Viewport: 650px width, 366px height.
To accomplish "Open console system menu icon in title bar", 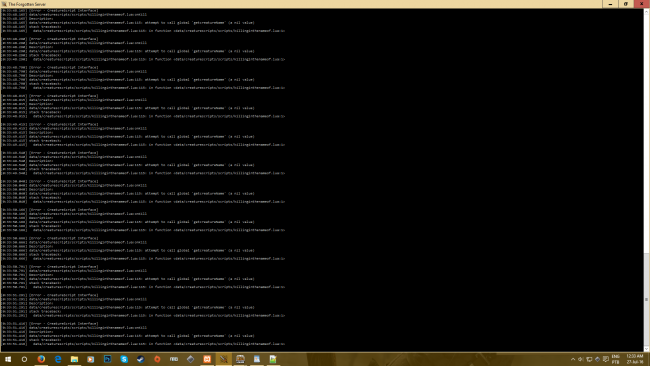I will point(4,4).
